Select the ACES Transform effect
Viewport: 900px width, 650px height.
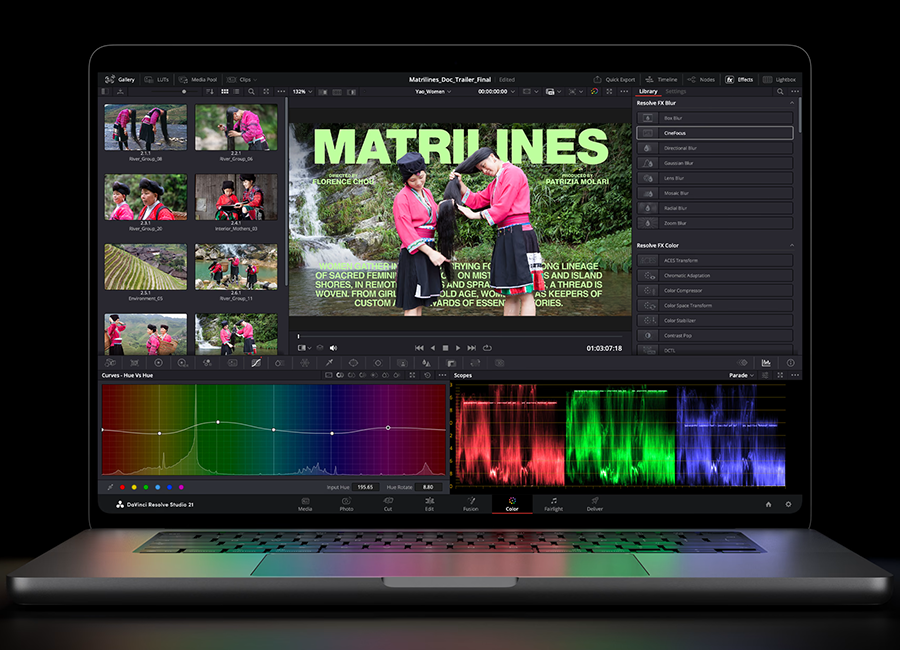click(x=715, y=260)
